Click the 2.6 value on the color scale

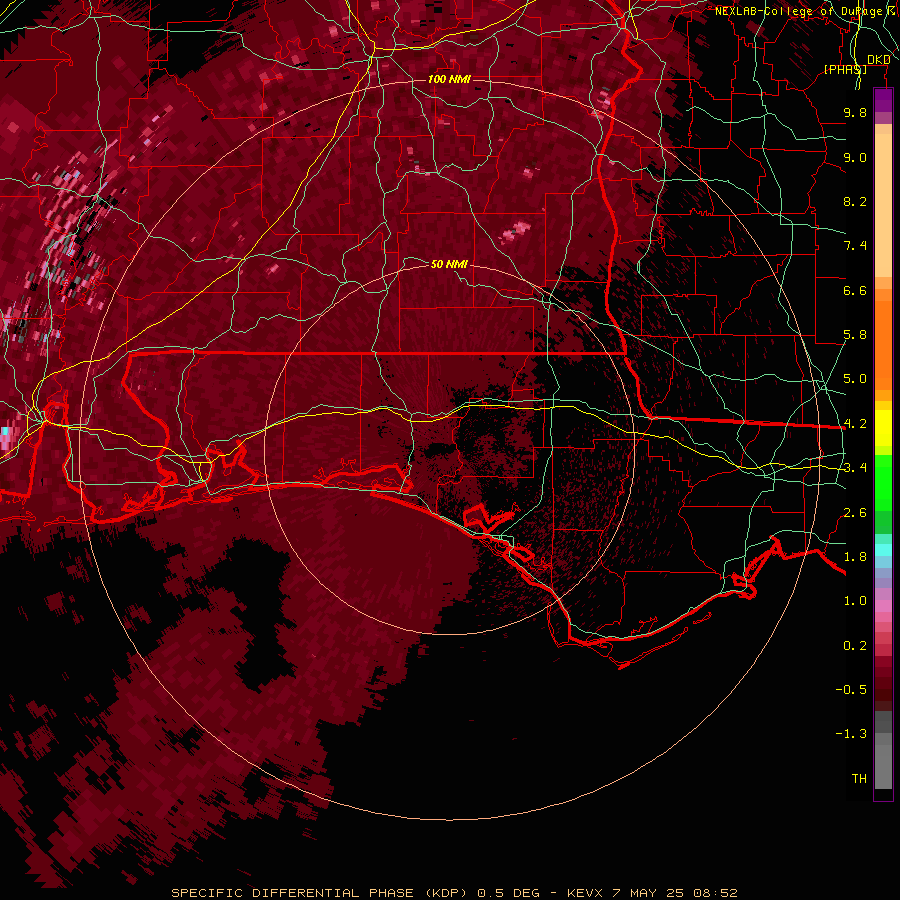[855, 513]
